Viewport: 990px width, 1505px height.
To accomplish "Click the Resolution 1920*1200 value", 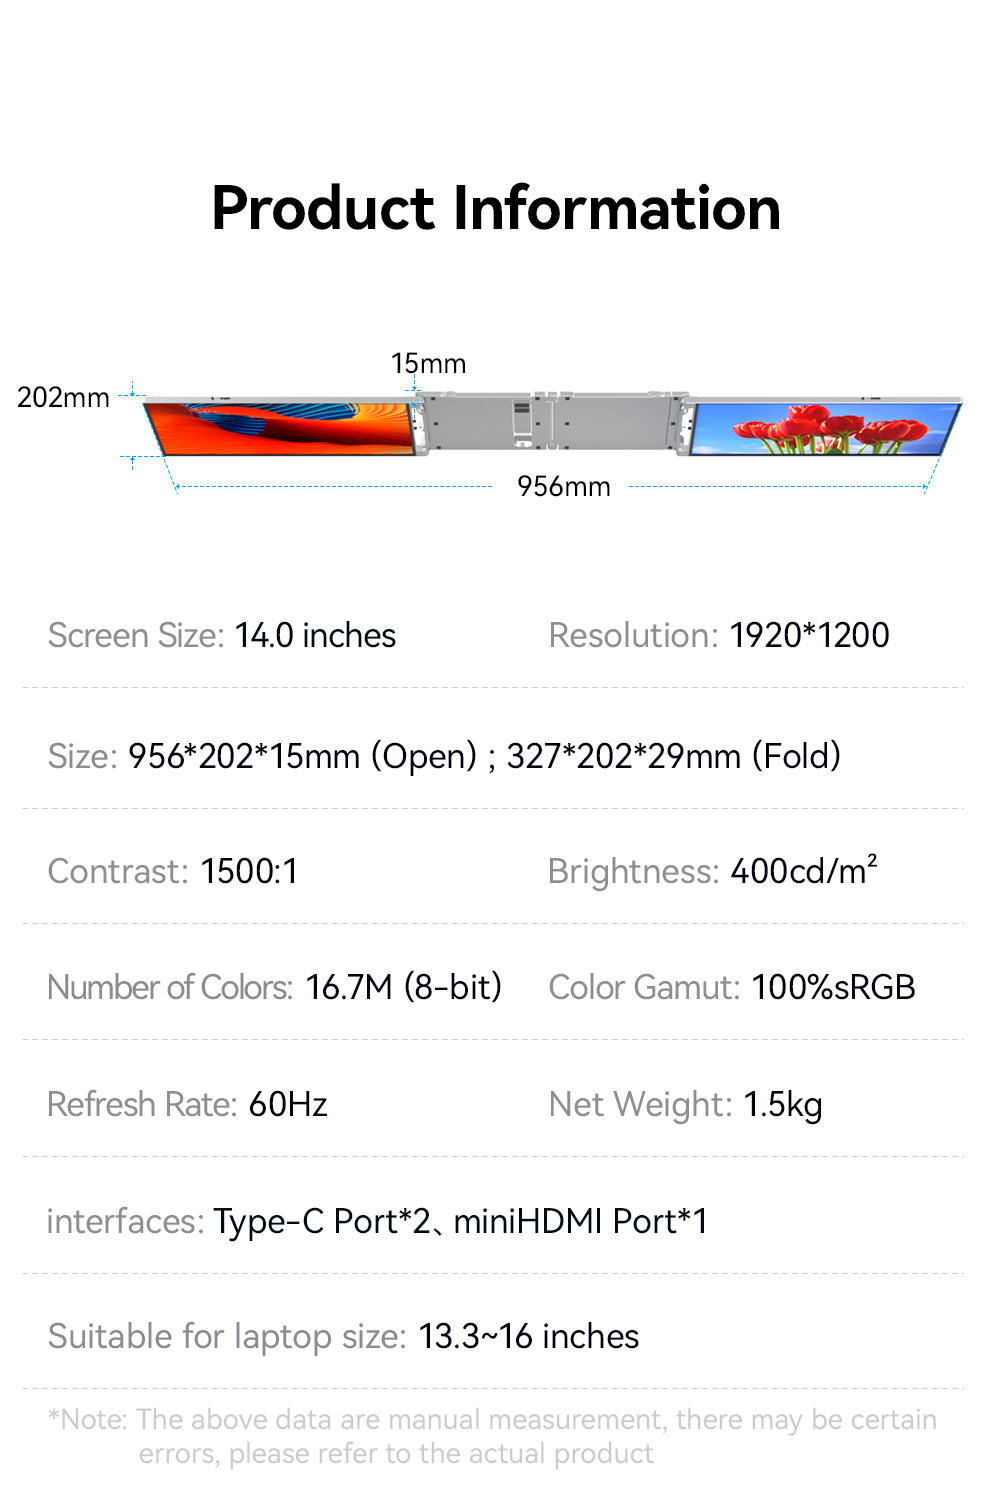I will (809, 636).
